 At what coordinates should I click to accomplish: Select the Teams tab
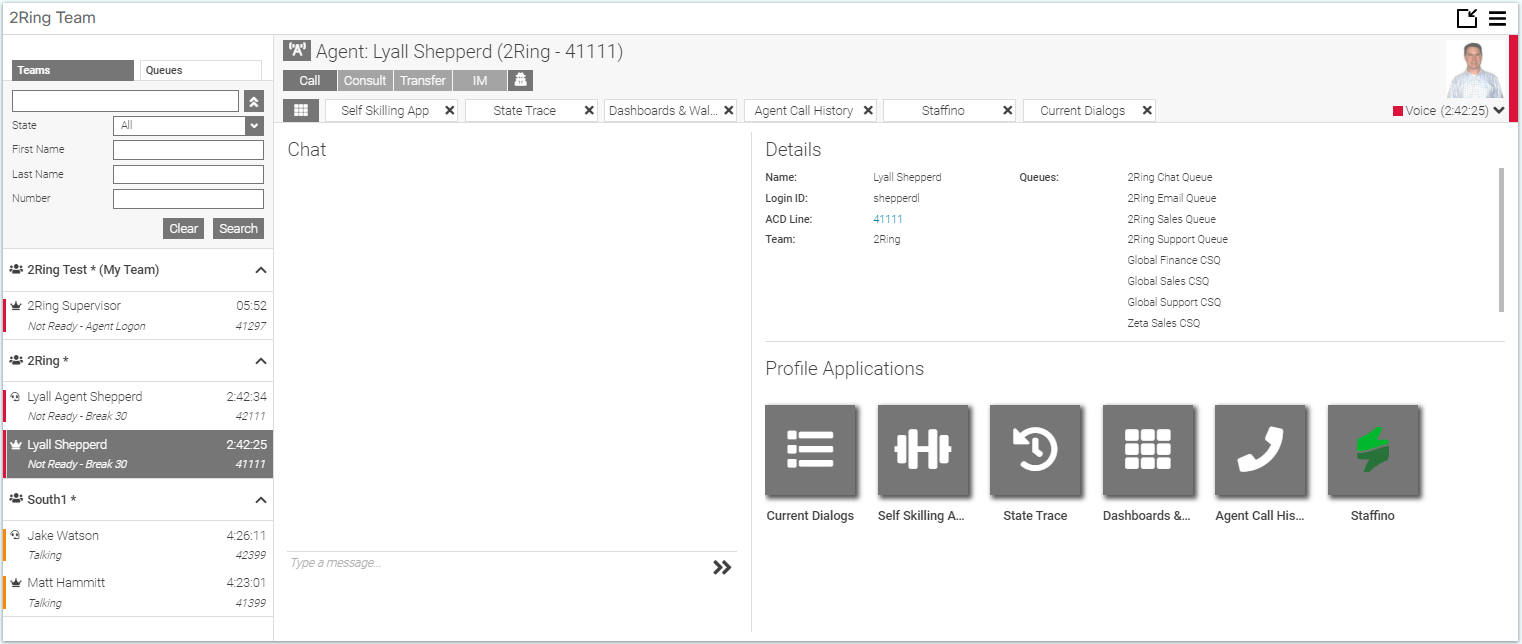72,70
